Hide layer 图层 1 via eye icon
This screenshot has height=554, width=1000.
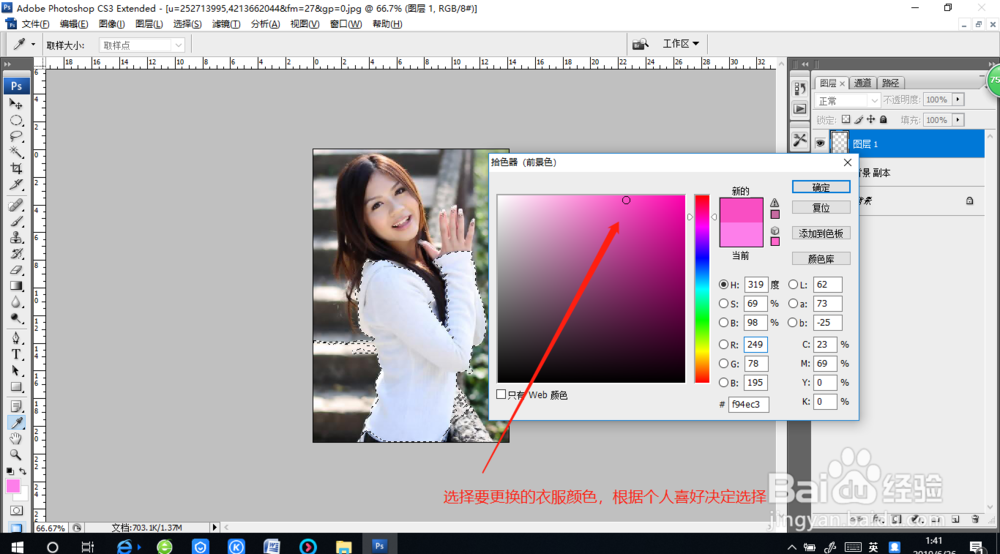[x=820, y=143]
